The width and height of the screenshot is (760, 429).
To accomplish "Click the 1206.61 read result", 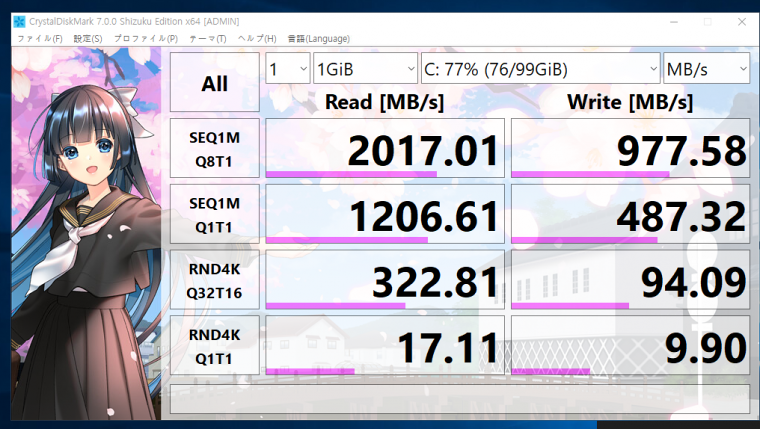I will (x=385, y=214).
